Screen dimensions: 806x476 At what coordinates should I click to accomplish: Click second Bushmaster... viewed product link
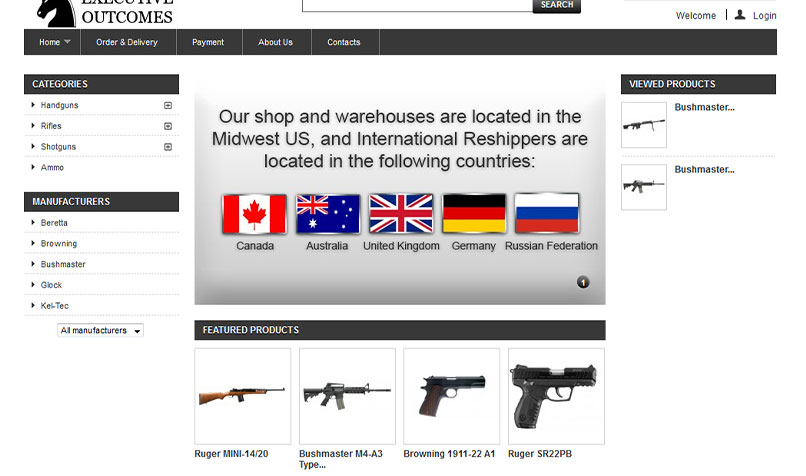click(704, 170)
